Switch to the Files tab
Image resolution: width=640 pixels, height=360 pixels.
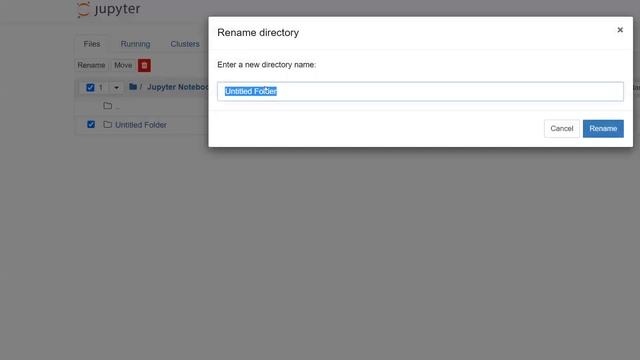click(92, 44)
